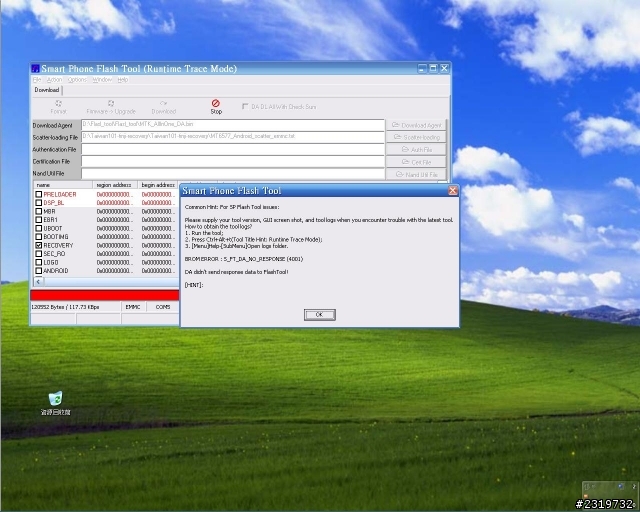Toggle the SEC_RO checkbox
The height and width of the screenshot is (512, 640).
pyautogui.click(x=38, y=254)
